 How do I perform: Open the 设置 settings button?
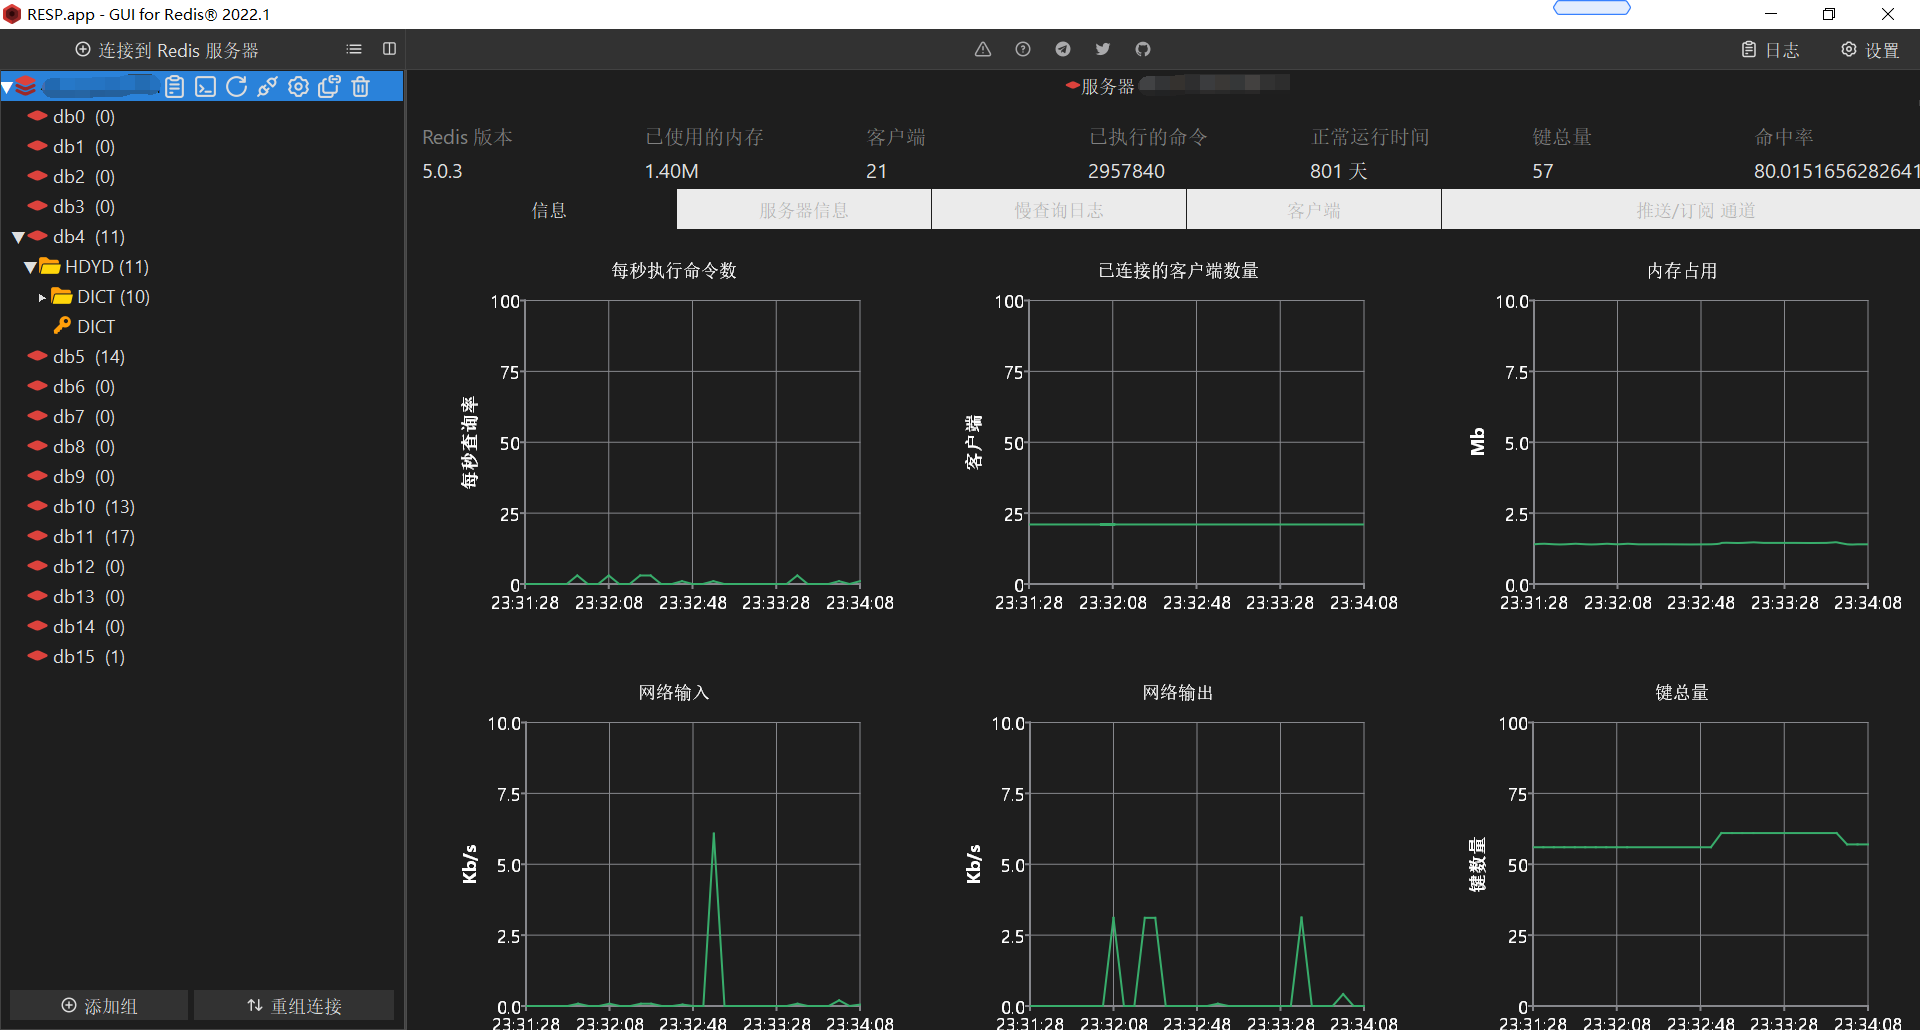(1870, 50)
